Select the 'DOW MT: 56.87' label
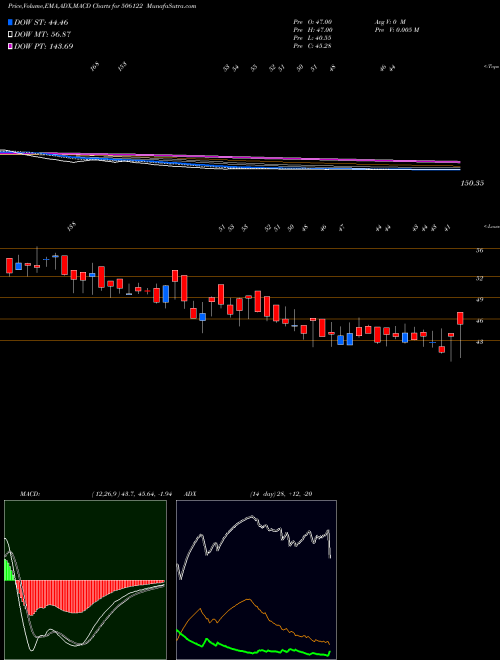This screenshot has height=660, width=500. click(42, 35)
